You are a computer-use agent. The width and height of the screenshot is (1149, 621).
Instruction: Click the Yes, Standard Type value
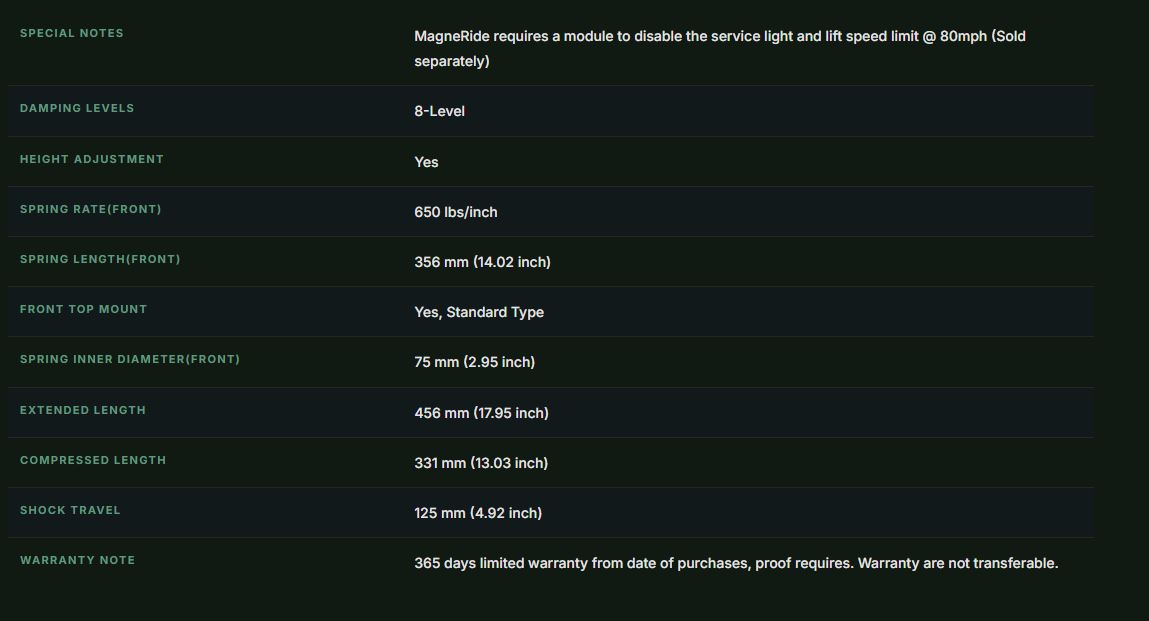coord(479,312)
